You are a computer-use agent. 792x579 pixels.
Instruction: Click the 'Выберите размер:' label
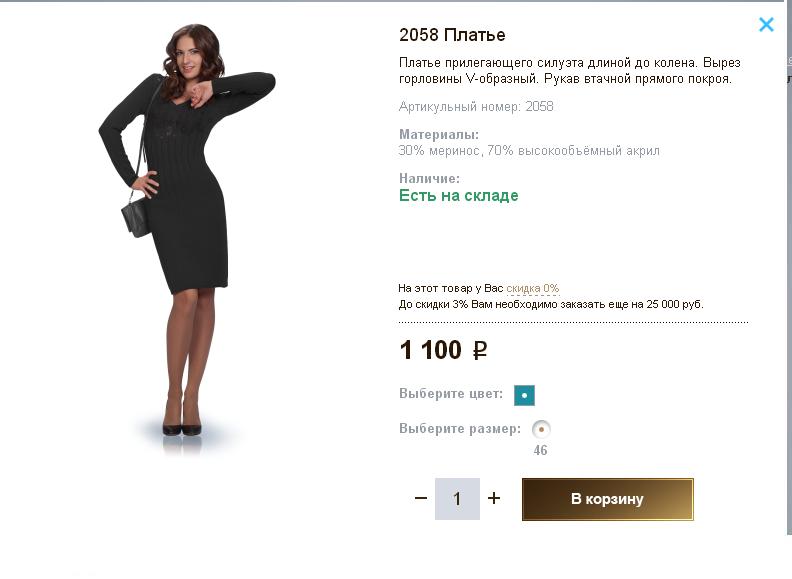point(460,429)
